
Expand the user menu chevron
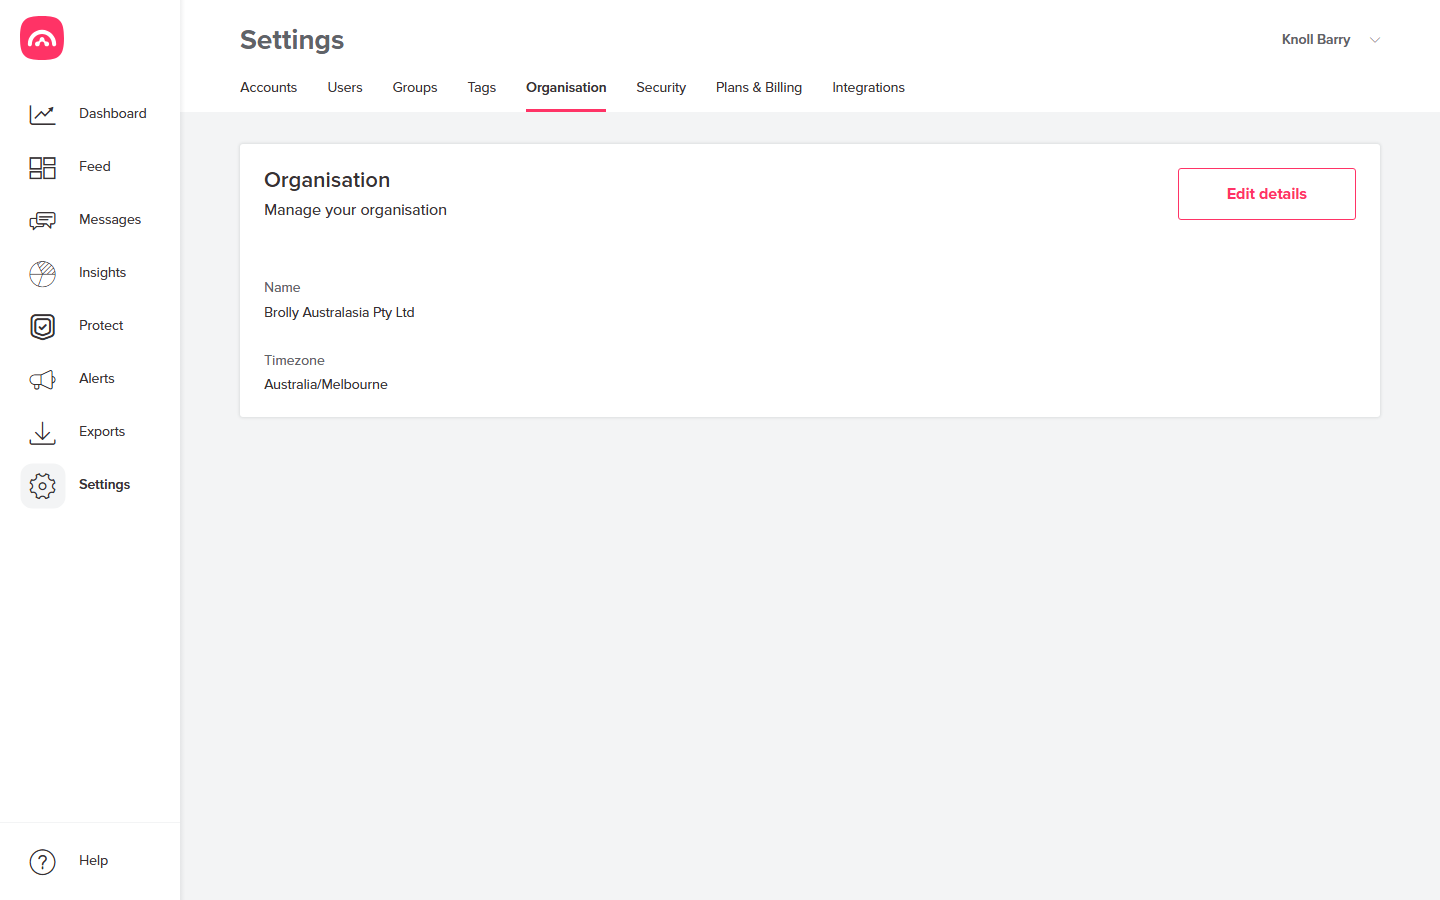1375,40
